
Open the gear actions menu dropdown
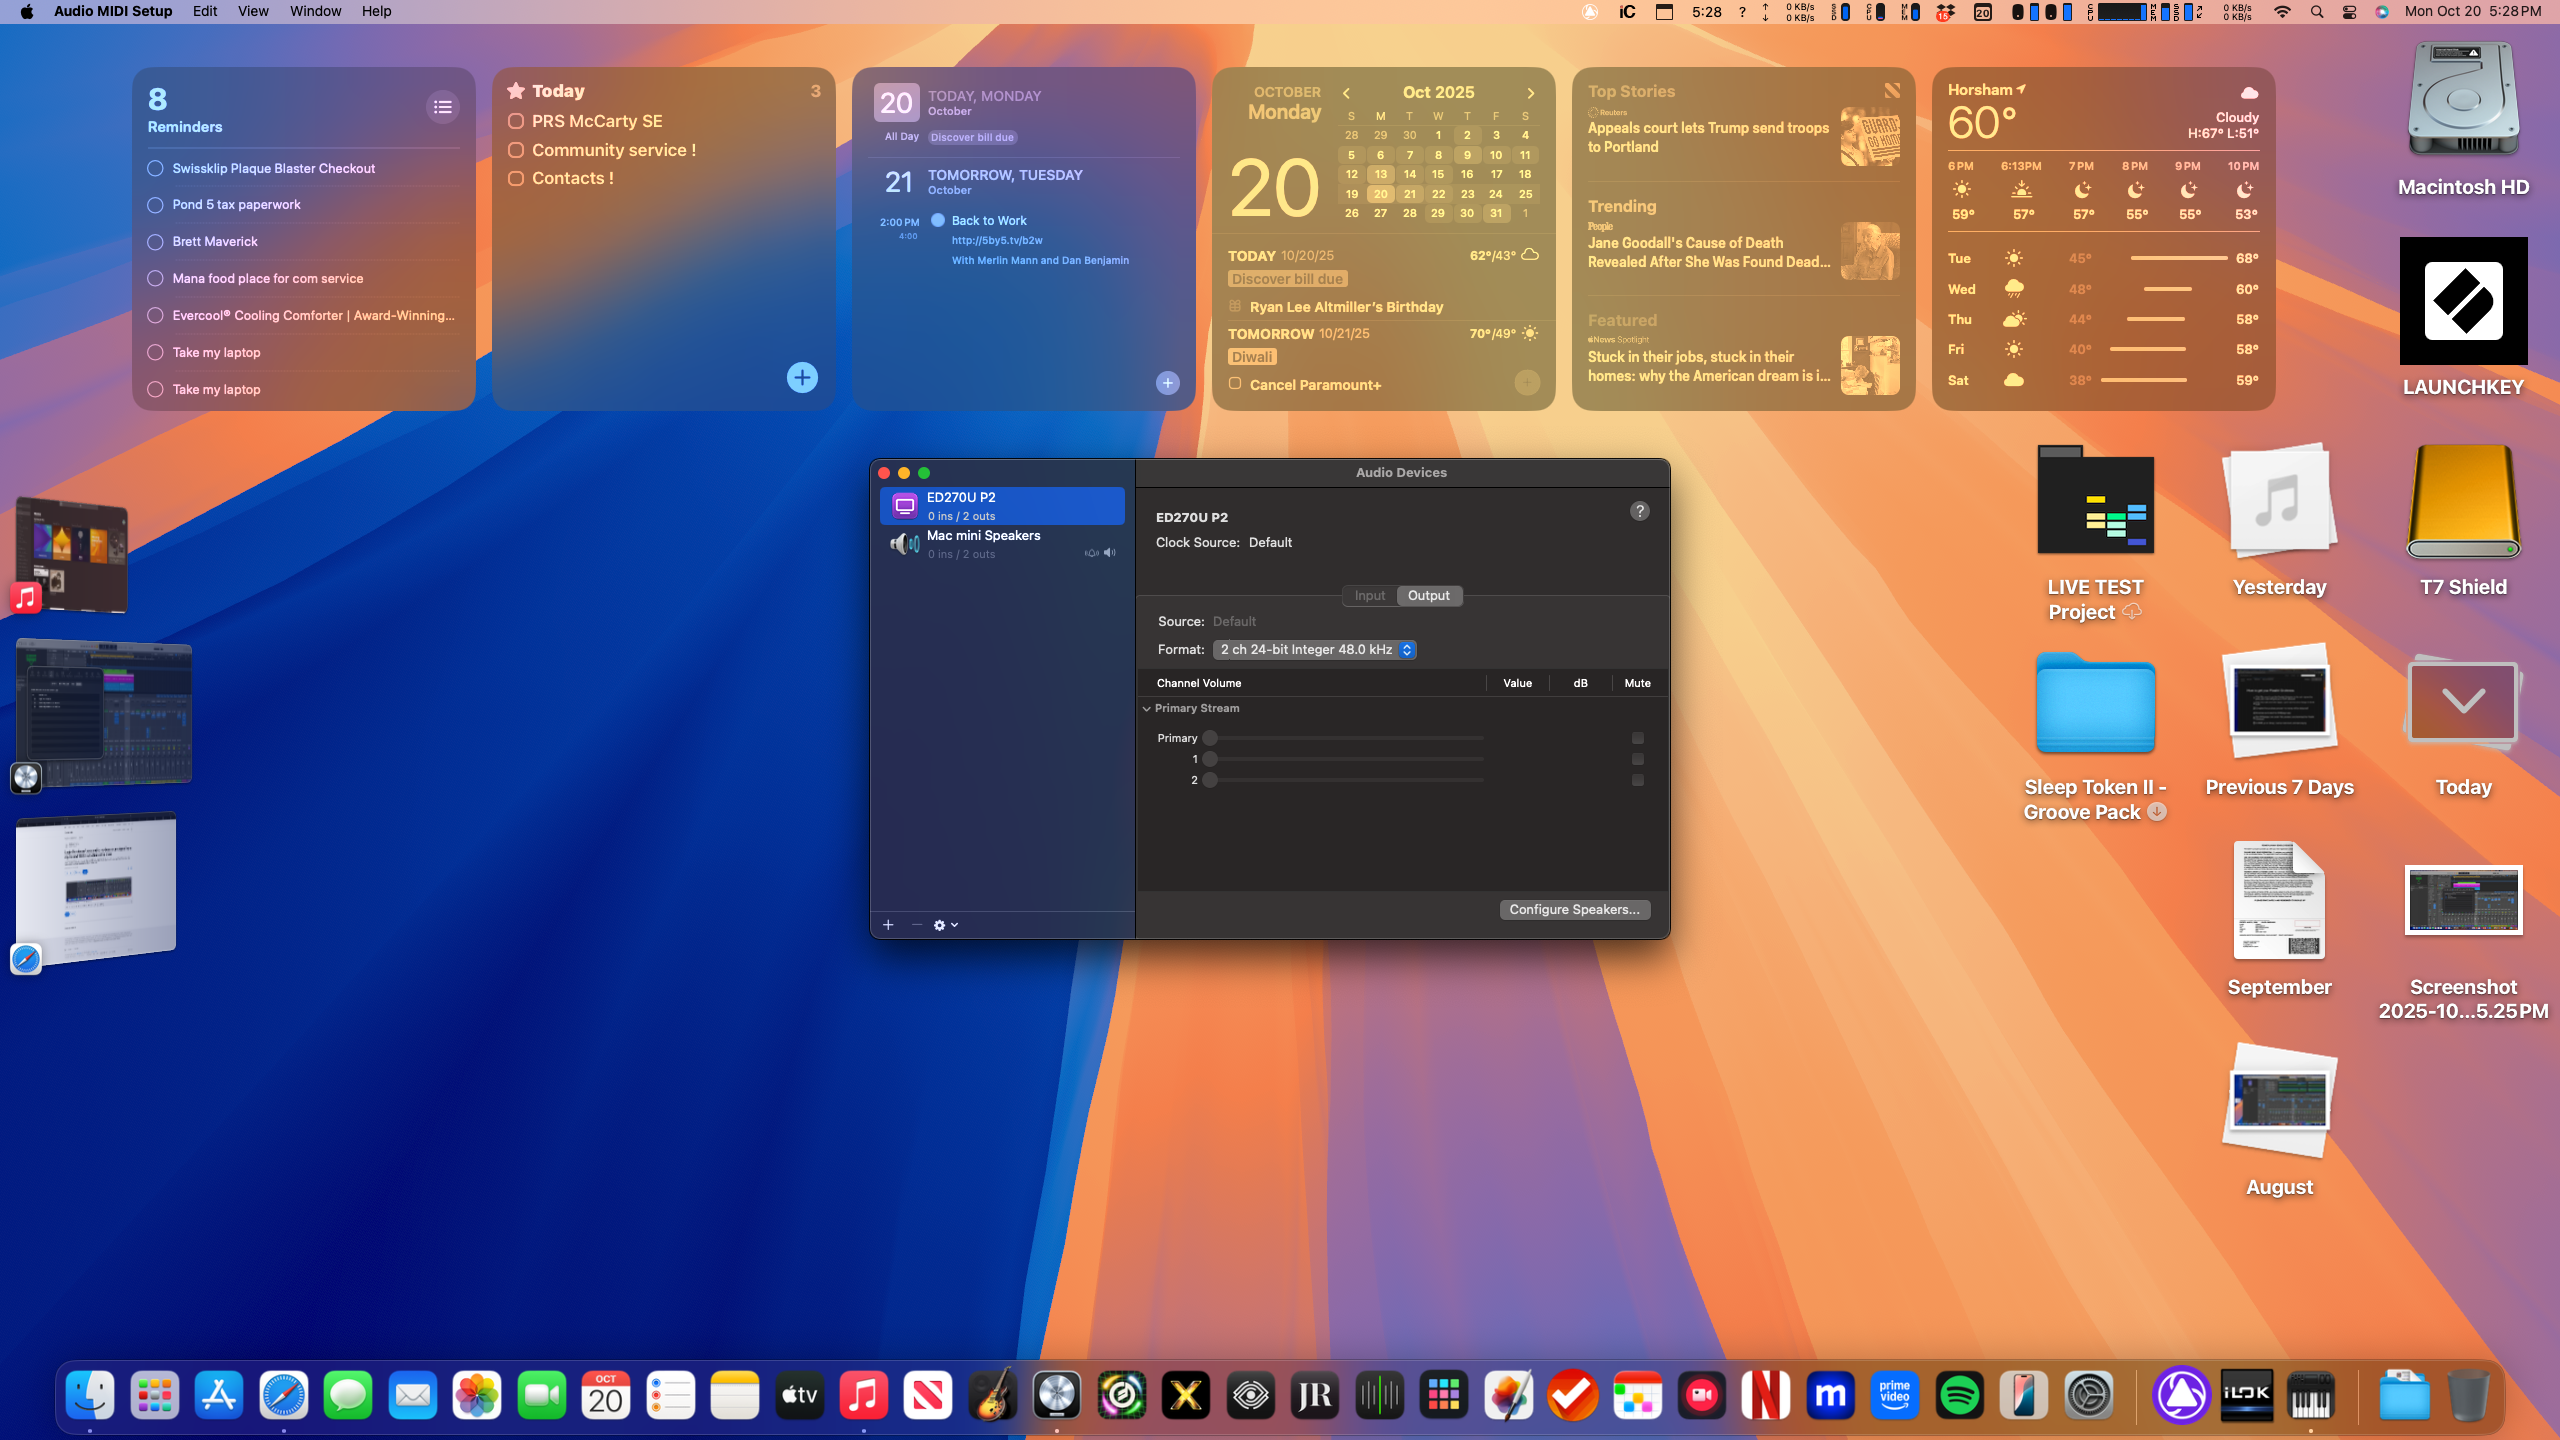click(945, 925)
